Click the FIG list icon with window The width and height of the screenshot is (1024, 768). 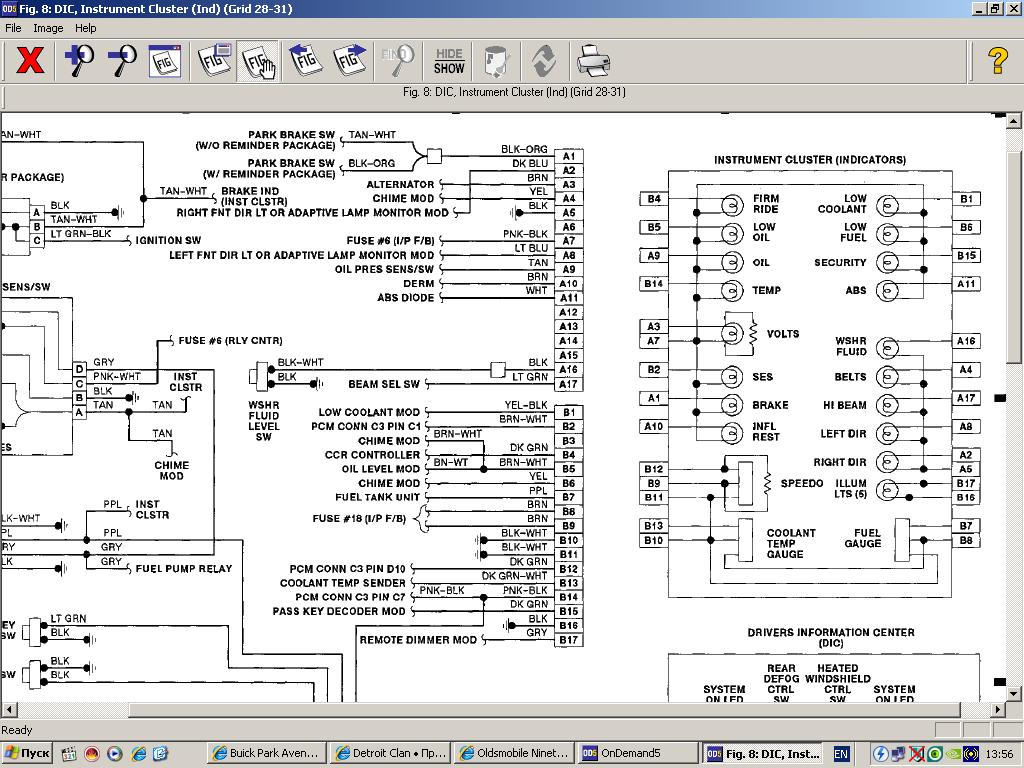pos(214,61)
